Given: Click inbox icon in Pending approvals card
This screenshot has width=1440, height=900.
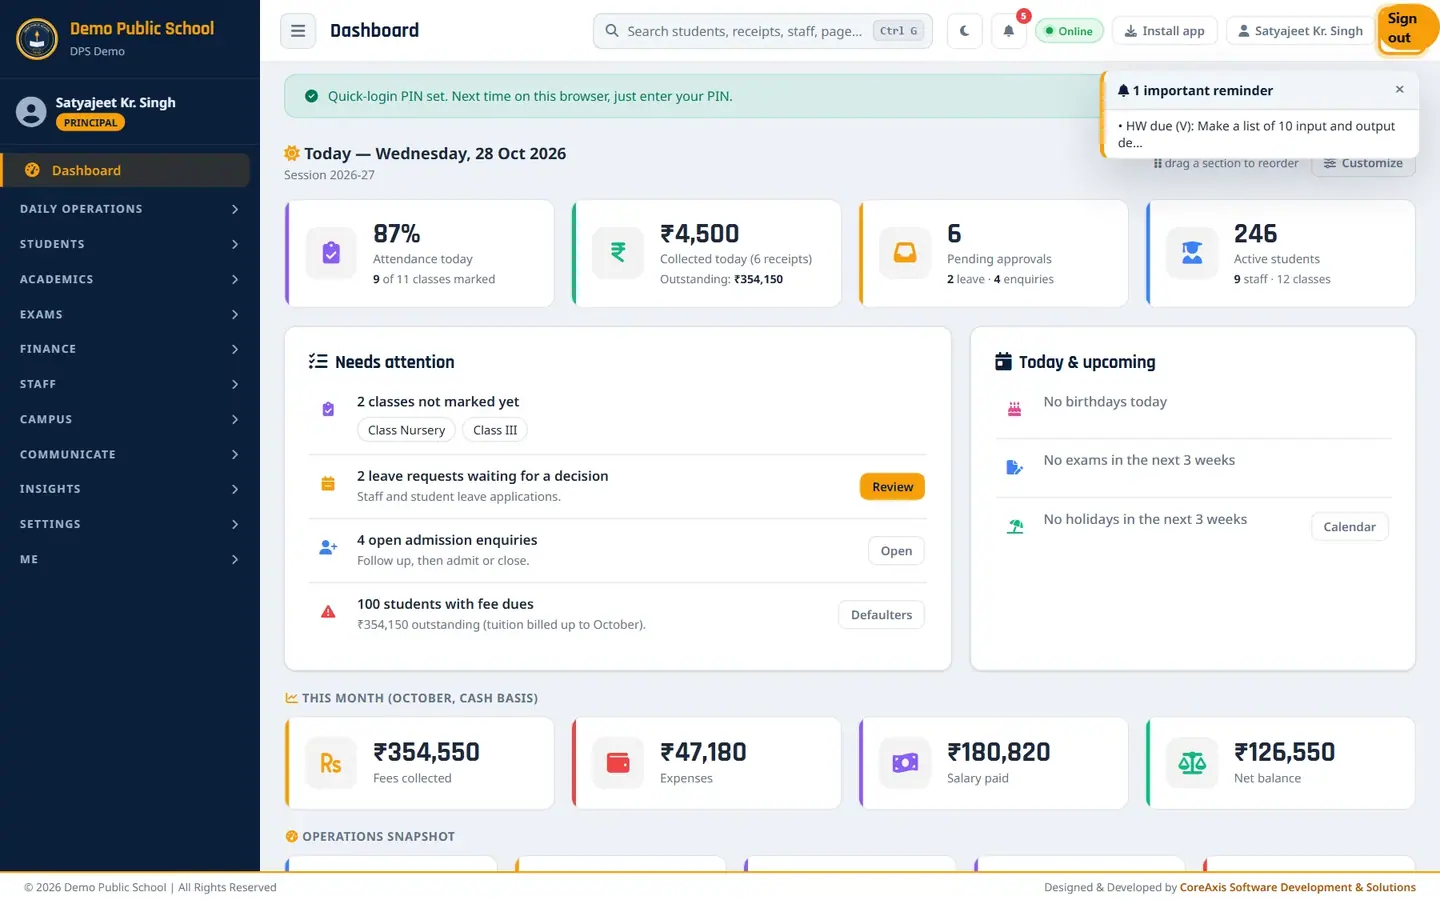Looking at the screenshot, I should [x=905, y=253].
